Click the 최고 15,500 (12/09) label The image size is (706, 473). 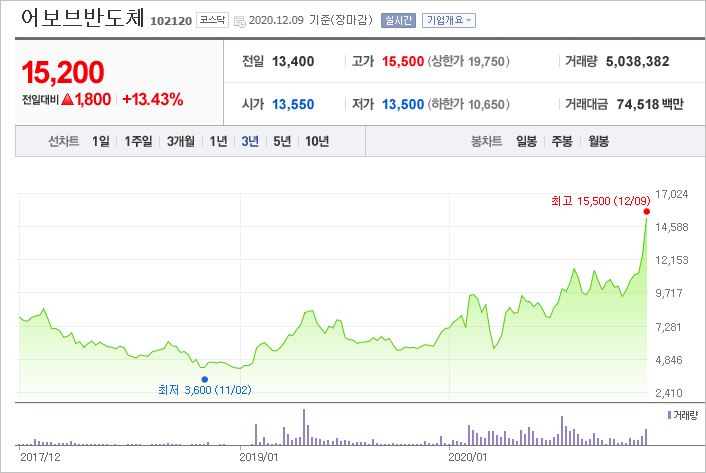(x=601, y=201)
